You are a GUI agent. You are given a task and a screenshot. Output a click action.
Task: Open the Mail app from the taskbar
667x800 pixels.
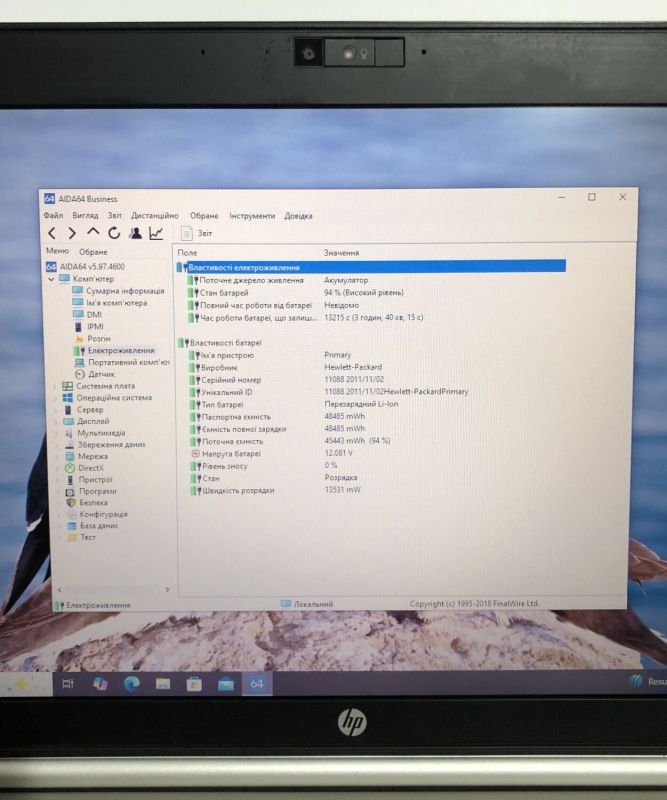coord(226,684)
